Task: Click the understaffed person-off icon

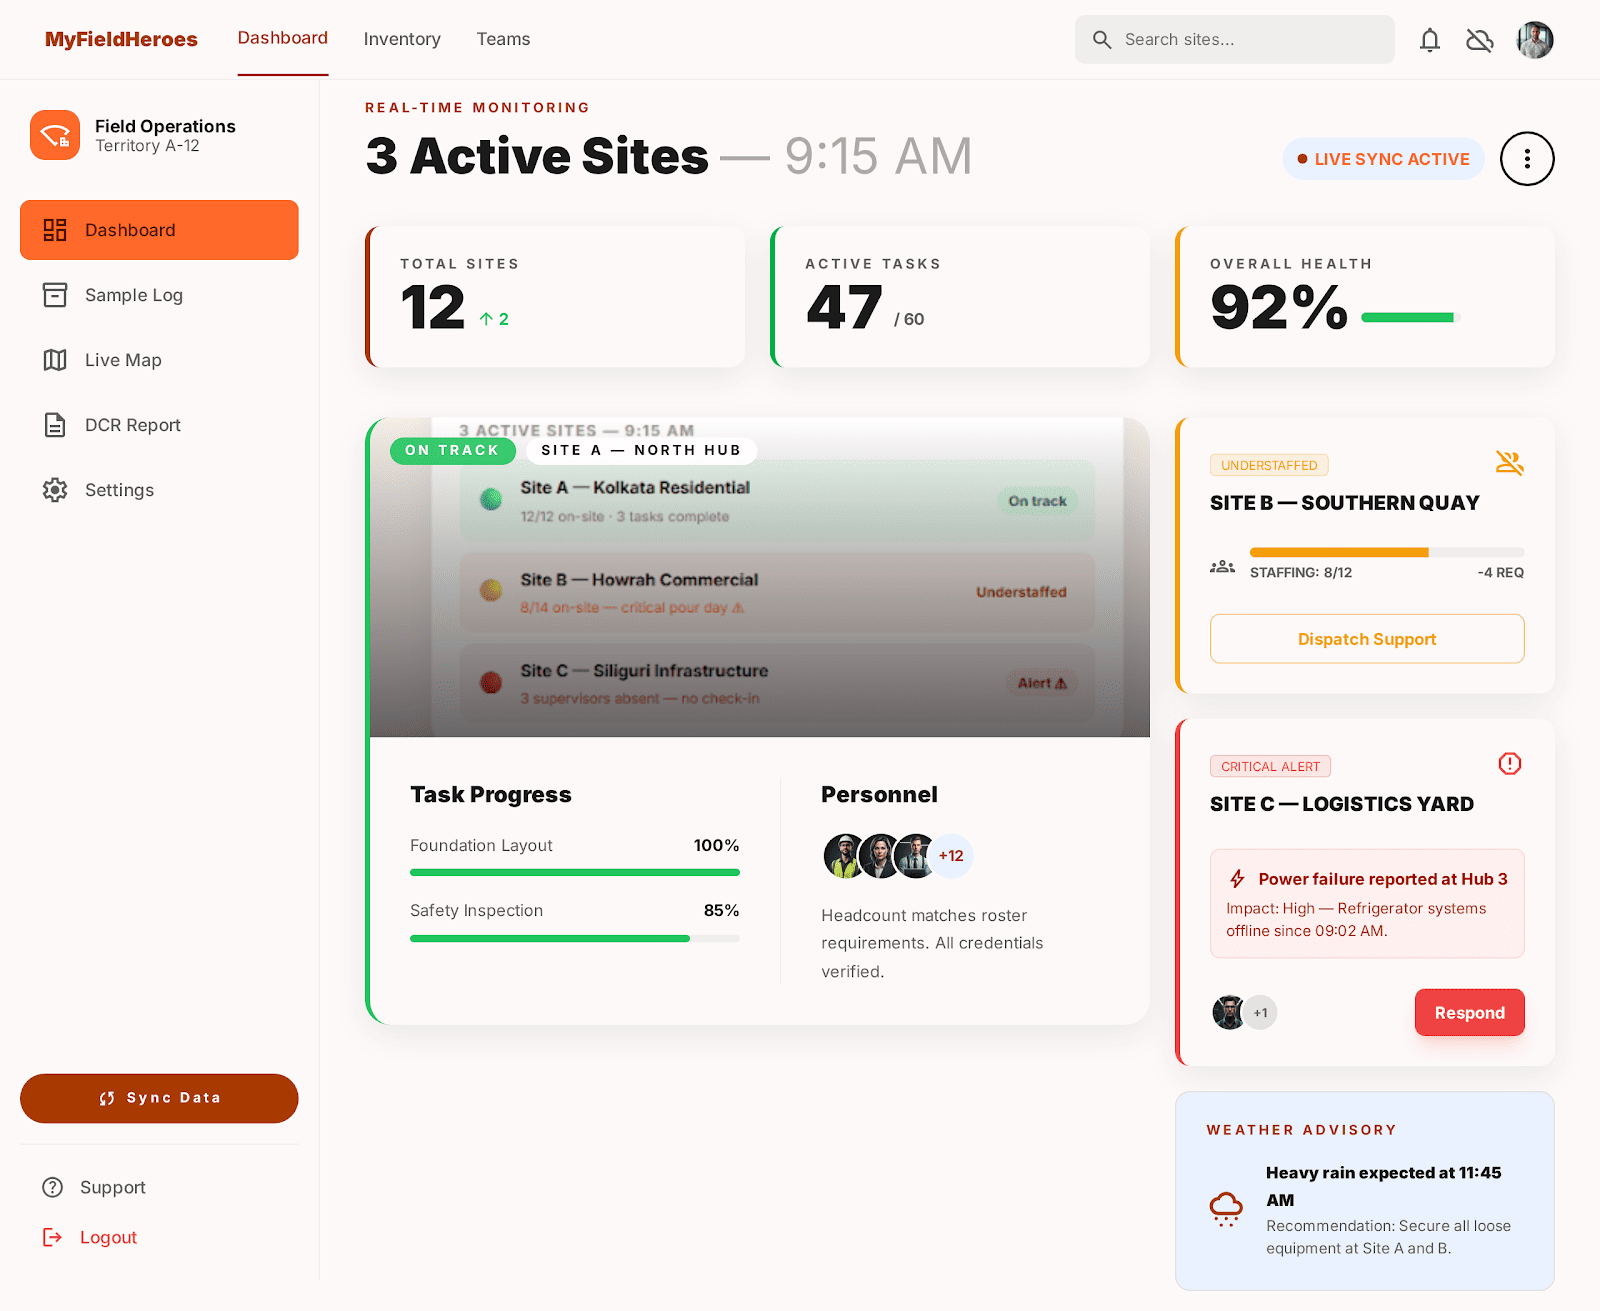Action: click(x=1510, y=463)
